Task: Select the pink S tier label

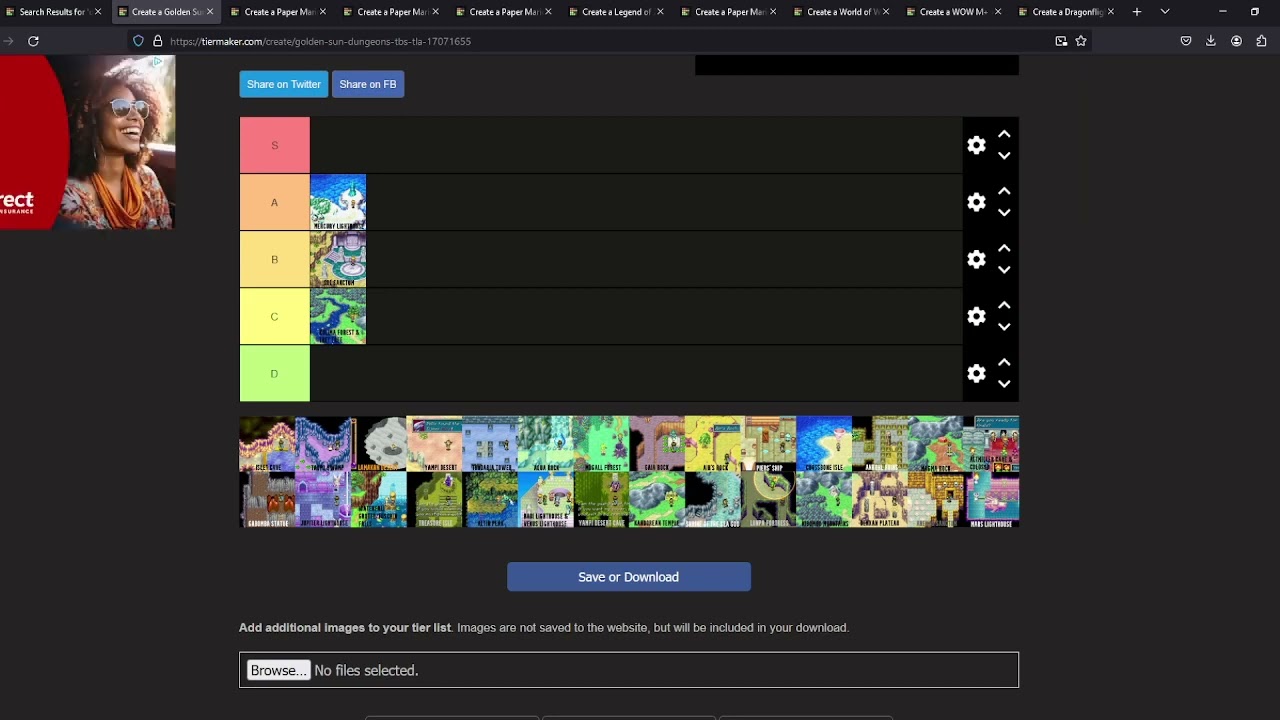Action: (275, 145)
